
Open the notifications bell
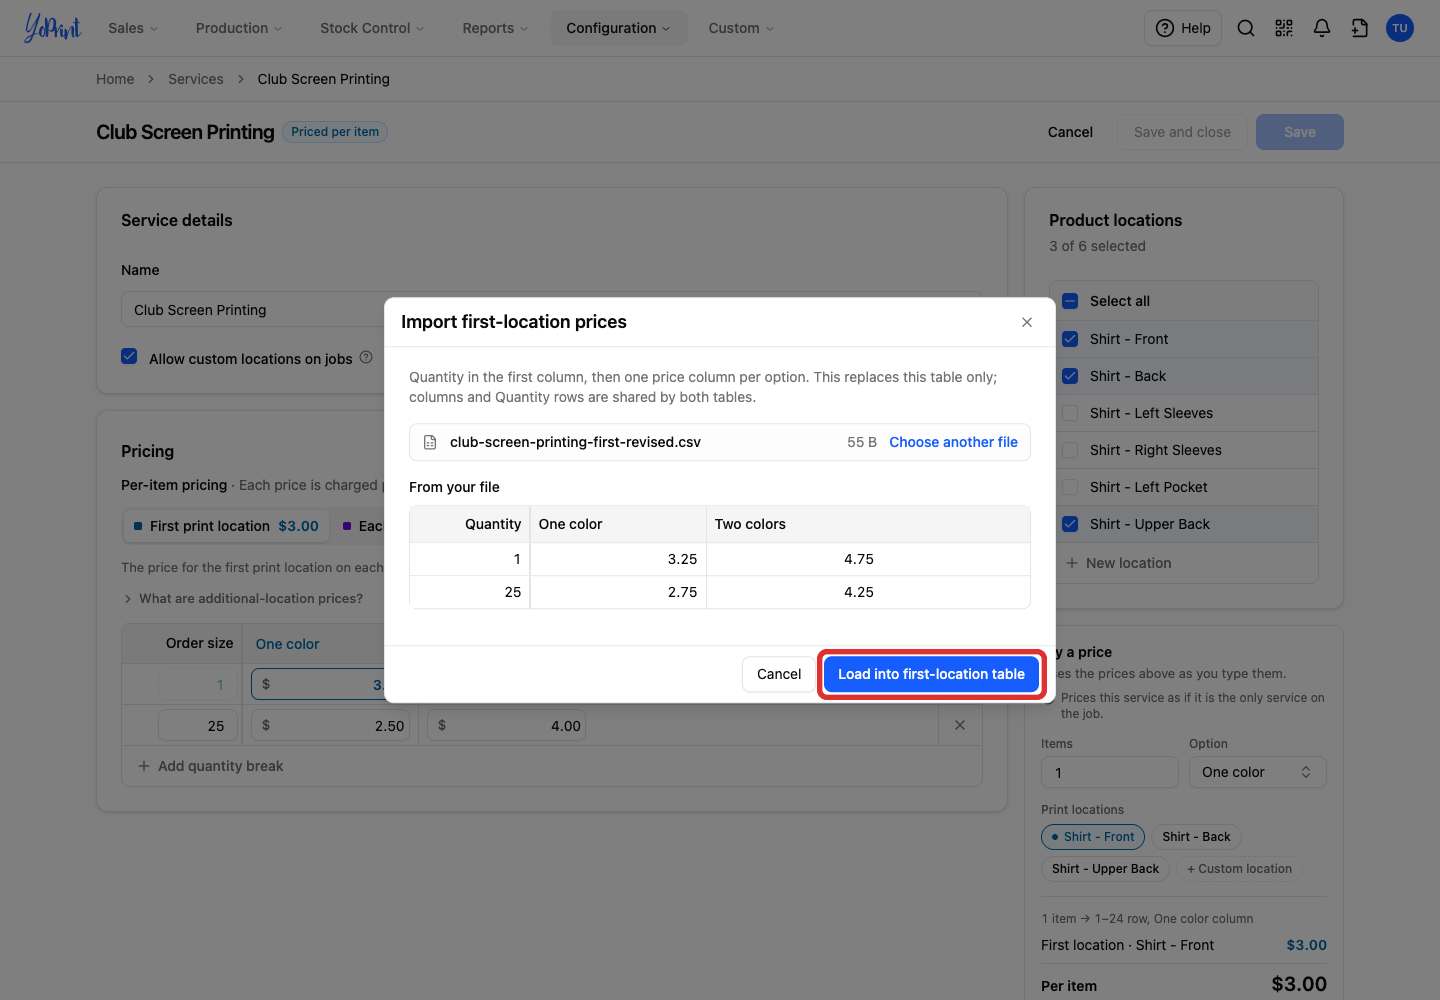pos(1322,28)
